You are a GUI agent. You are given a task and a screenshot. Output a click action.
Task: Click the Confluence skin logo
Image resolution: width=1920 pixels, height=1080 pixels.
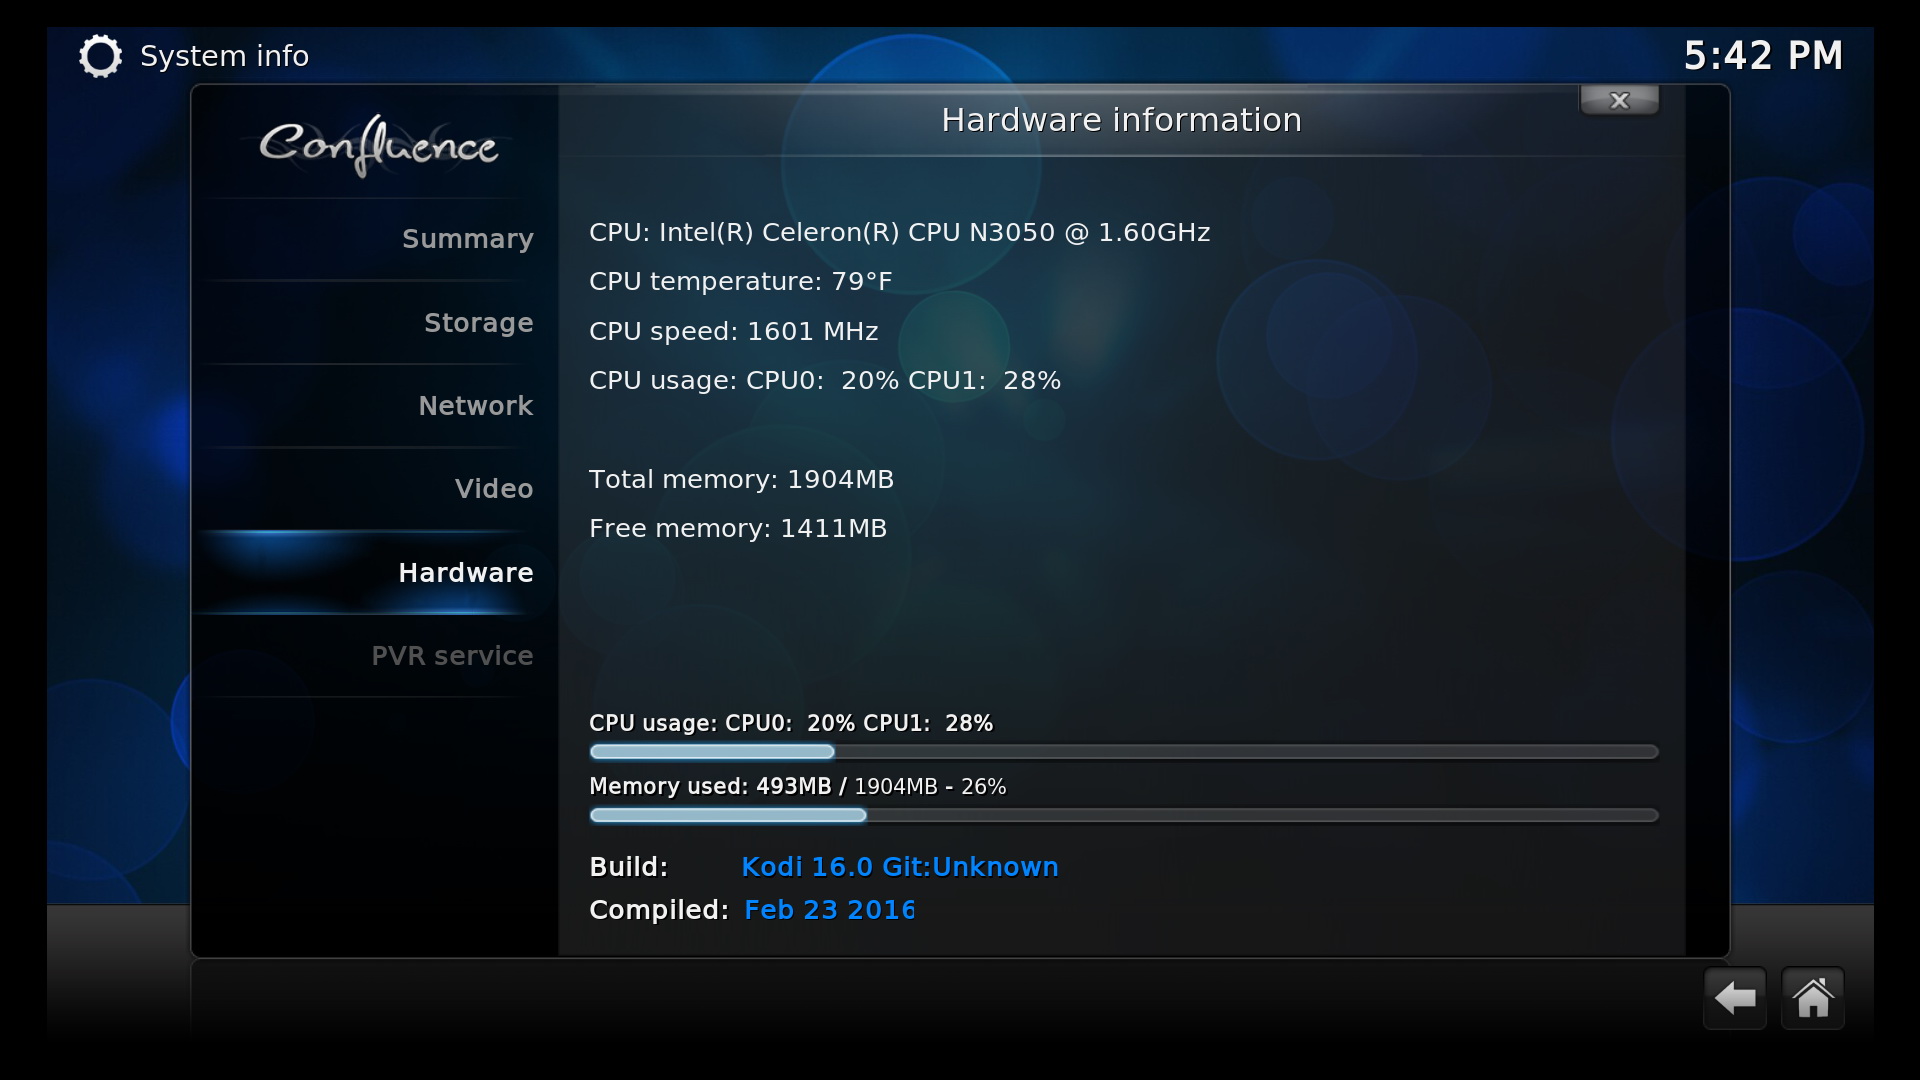pyautogui.click(x=379, y=146)
